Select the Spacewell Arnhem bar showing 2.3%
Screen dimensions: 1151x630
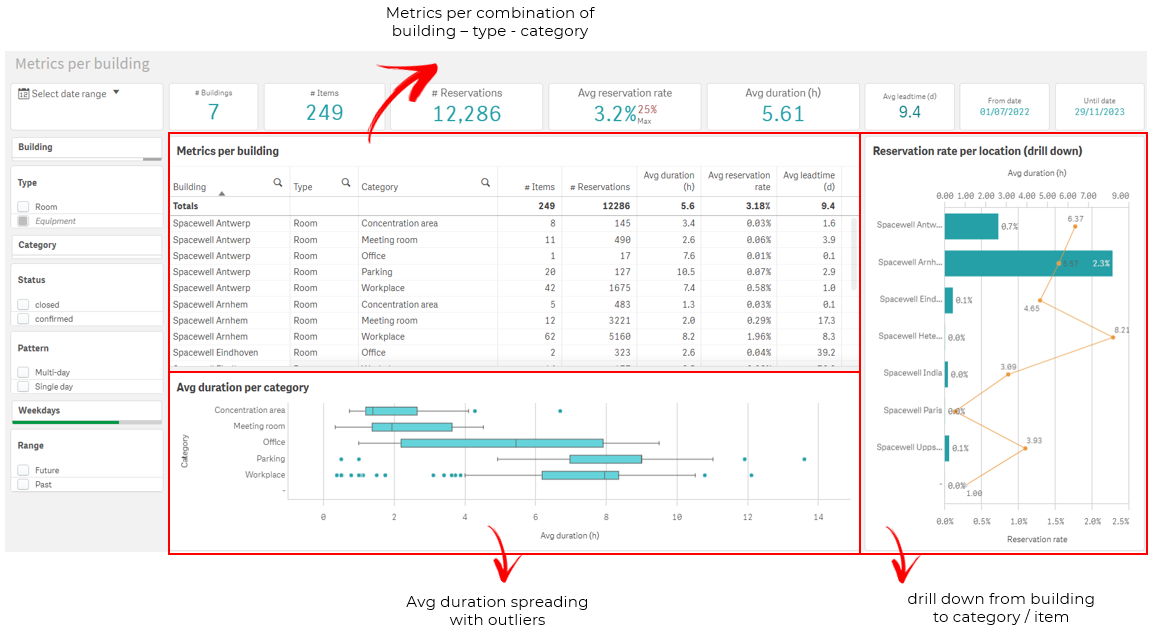(1028, 263)
